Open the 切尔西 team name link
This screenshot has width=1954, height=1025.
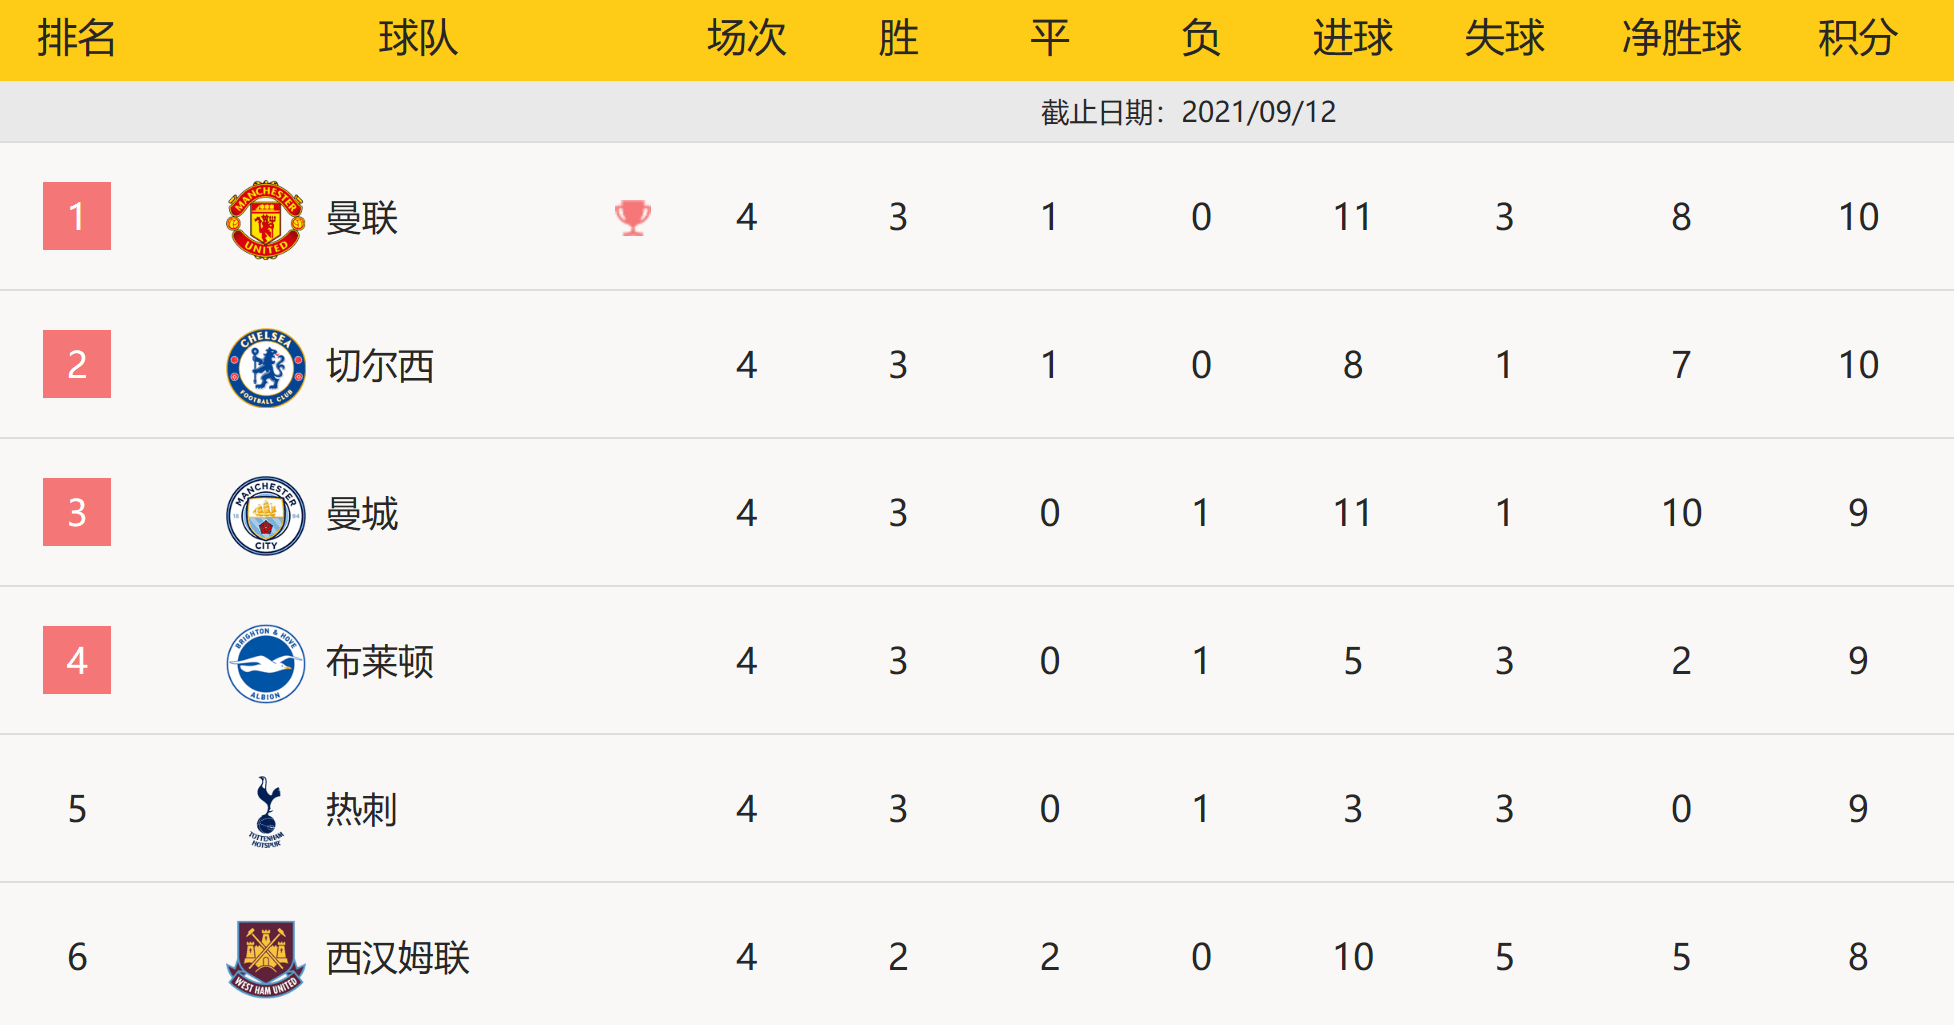[x=380, y=366]
